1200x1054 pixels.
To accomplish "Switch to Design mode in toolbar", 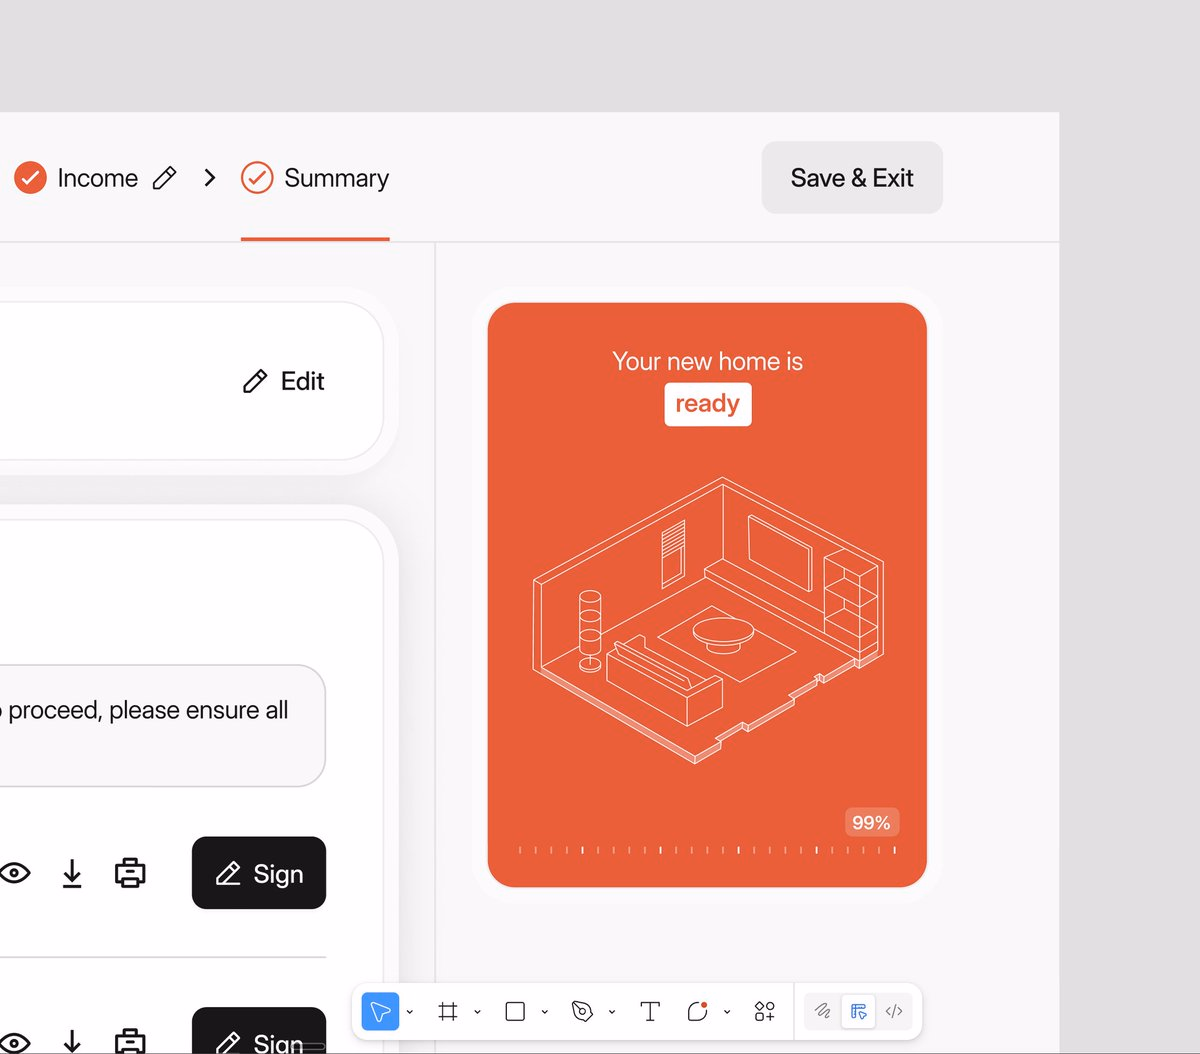I will coord(859,1012).
